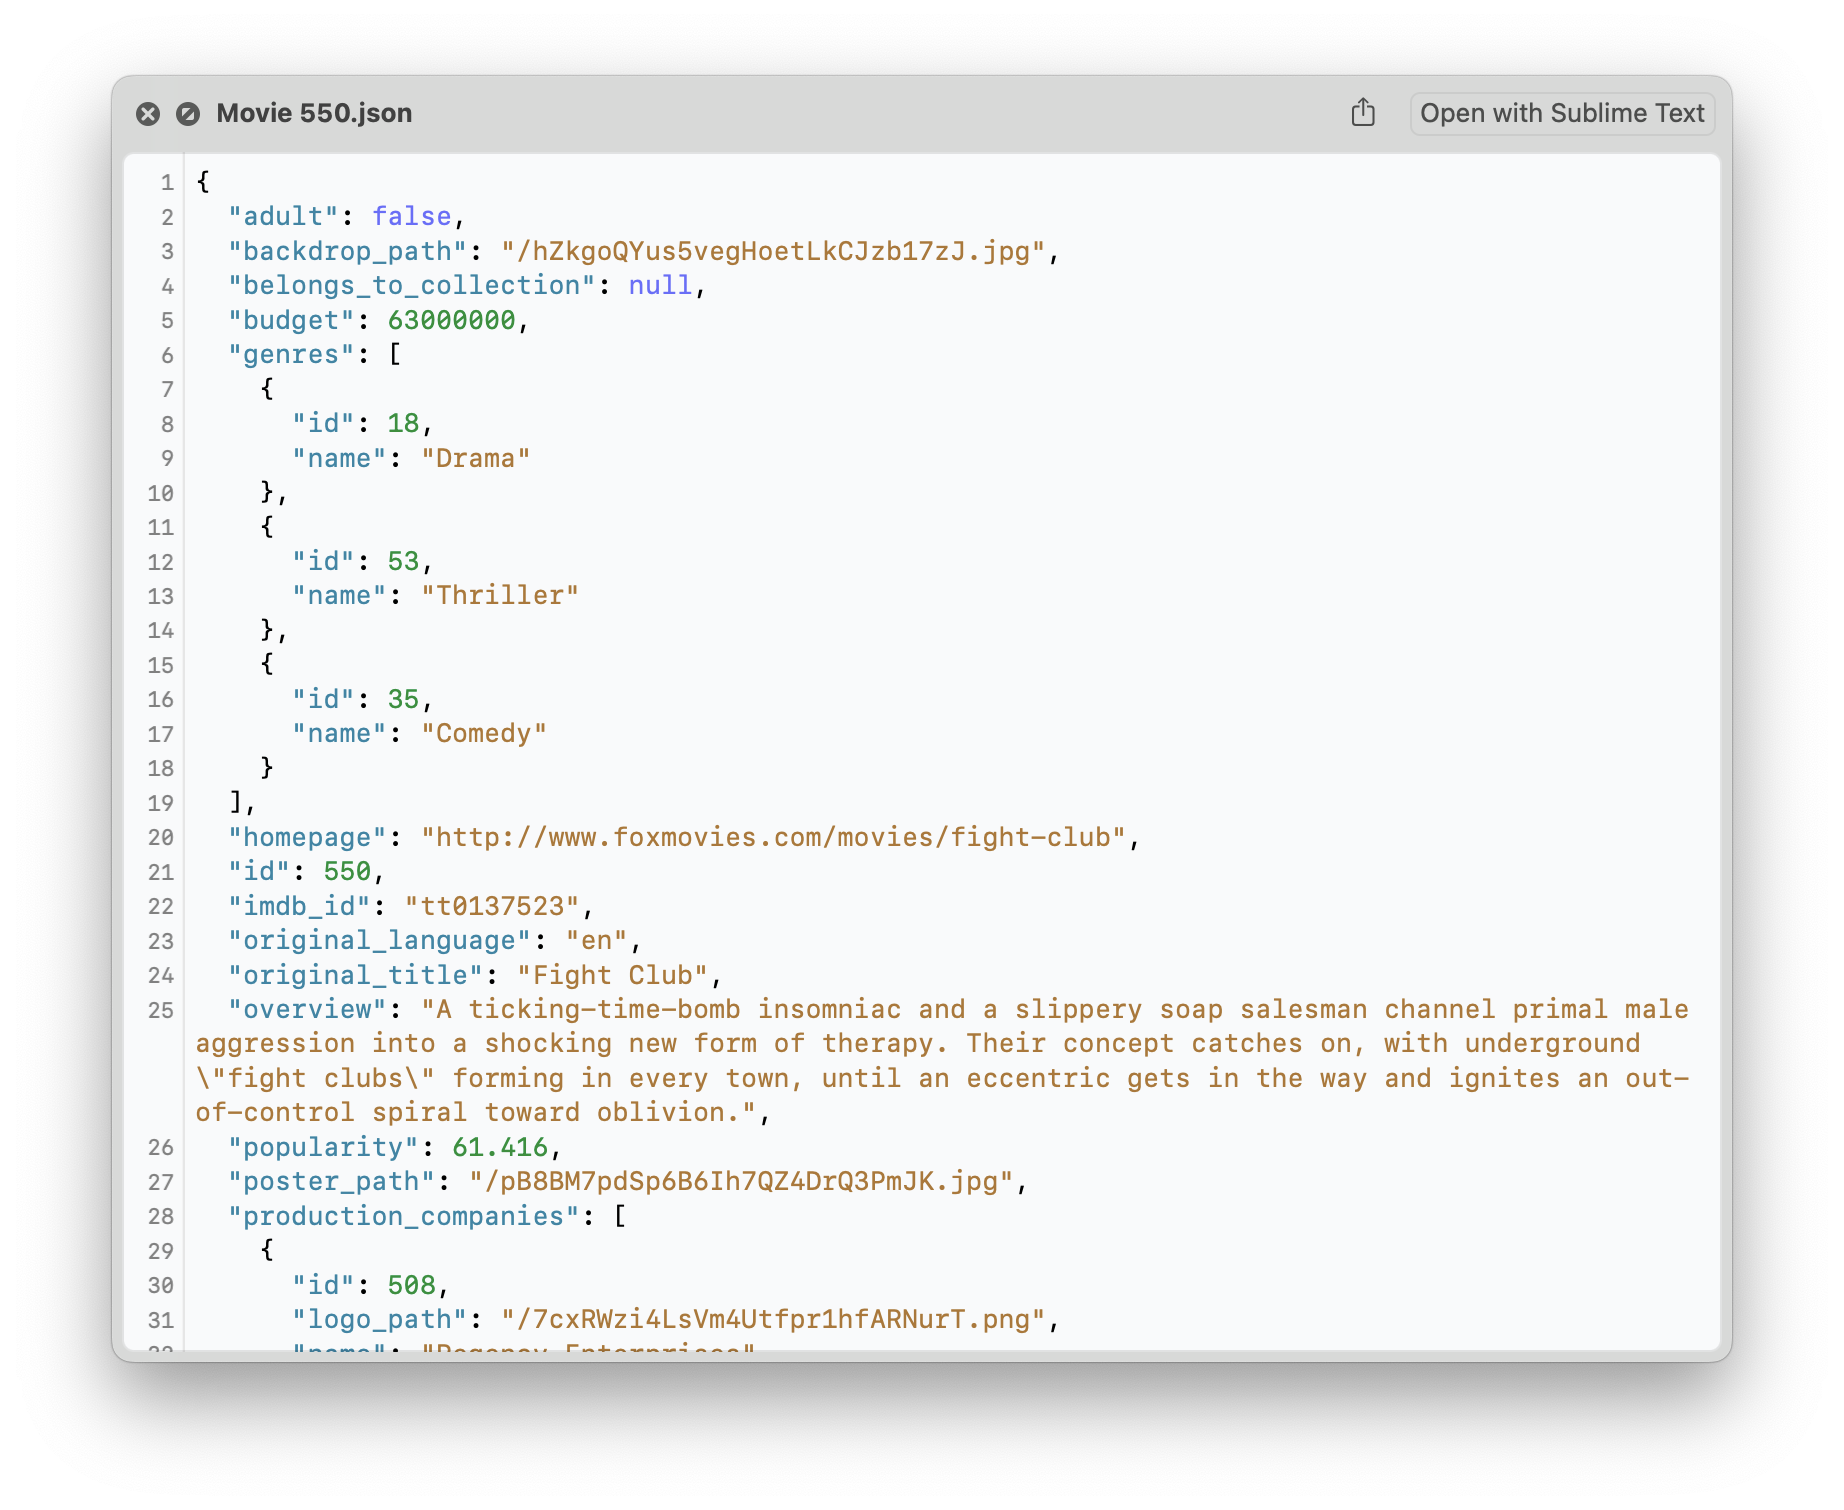Screen dimensions: 1844x1510
Task: Select the genre name "Drama"
Action: point(474,458)
